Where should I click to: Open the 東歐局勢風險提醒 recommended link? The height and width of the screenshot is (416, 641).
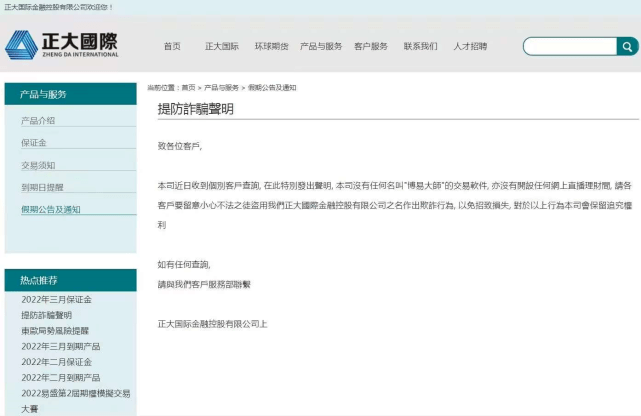click(55, 330)
